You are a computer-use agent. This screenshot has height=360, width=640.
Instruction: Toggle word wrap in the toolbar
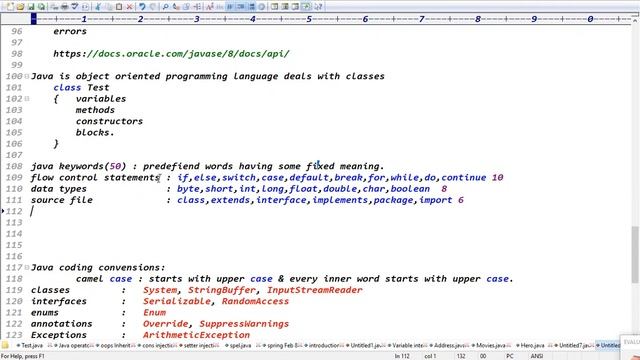tap(230, 7)
